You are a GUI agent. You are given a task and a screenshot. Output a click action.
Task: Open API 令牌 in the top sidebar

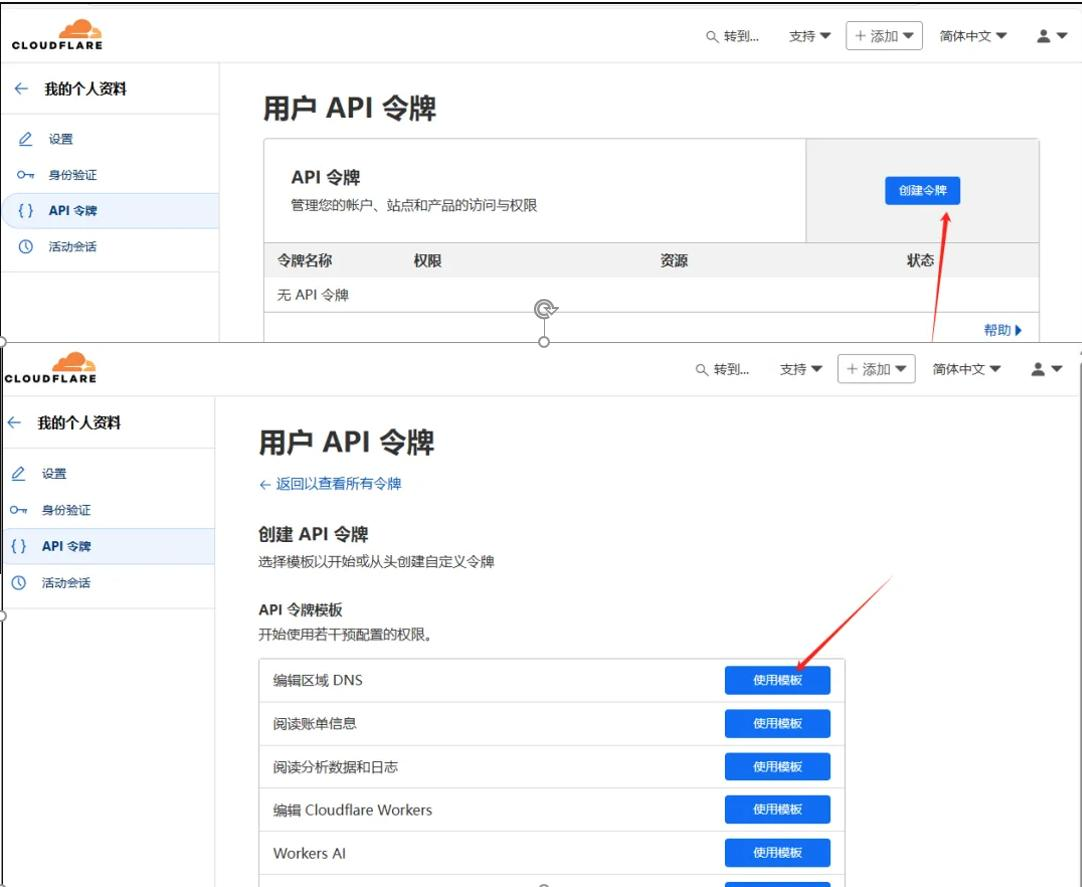tap(110, 211)
